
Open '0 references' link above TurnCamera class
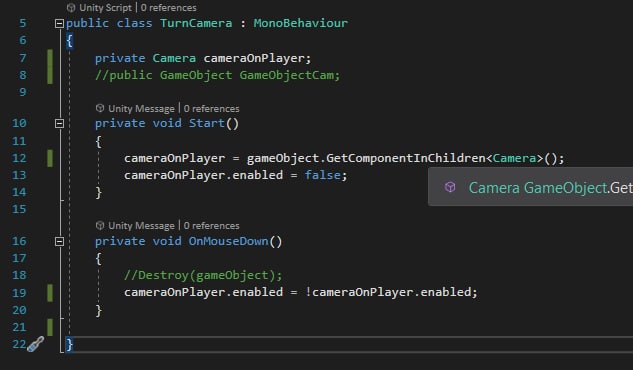(x=168, y=8)
